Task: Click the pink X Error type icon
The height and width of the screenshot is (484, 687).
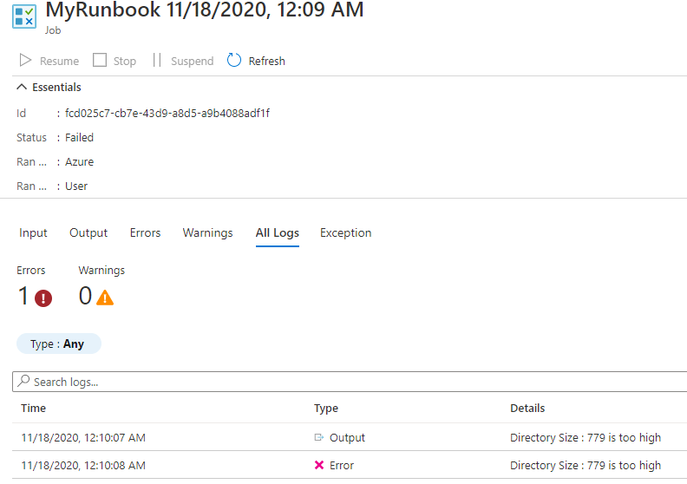Action: [319, 465]
